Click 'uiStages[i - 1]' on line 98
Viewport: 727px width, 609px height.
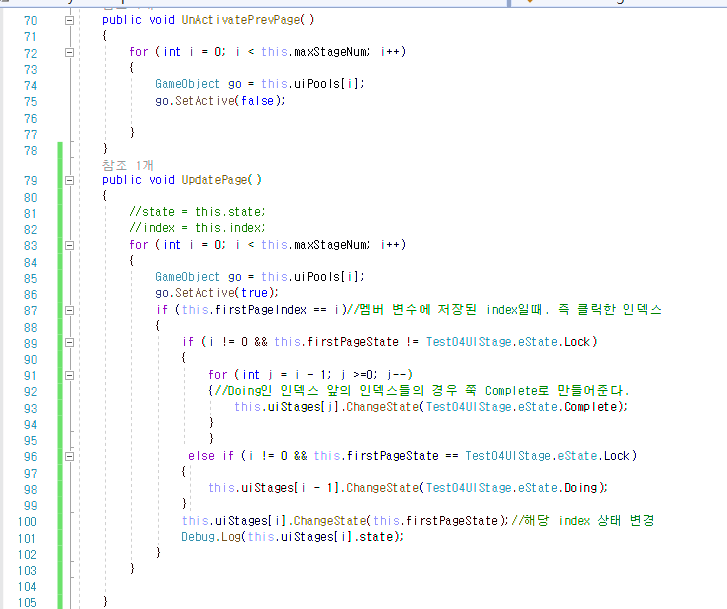(290, 488)
